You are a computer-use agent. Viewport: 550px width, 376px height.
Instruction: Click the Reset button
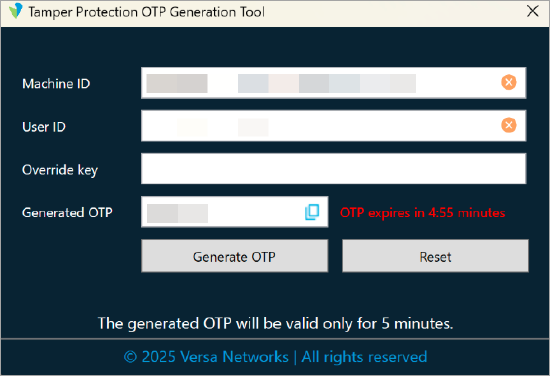435,256
